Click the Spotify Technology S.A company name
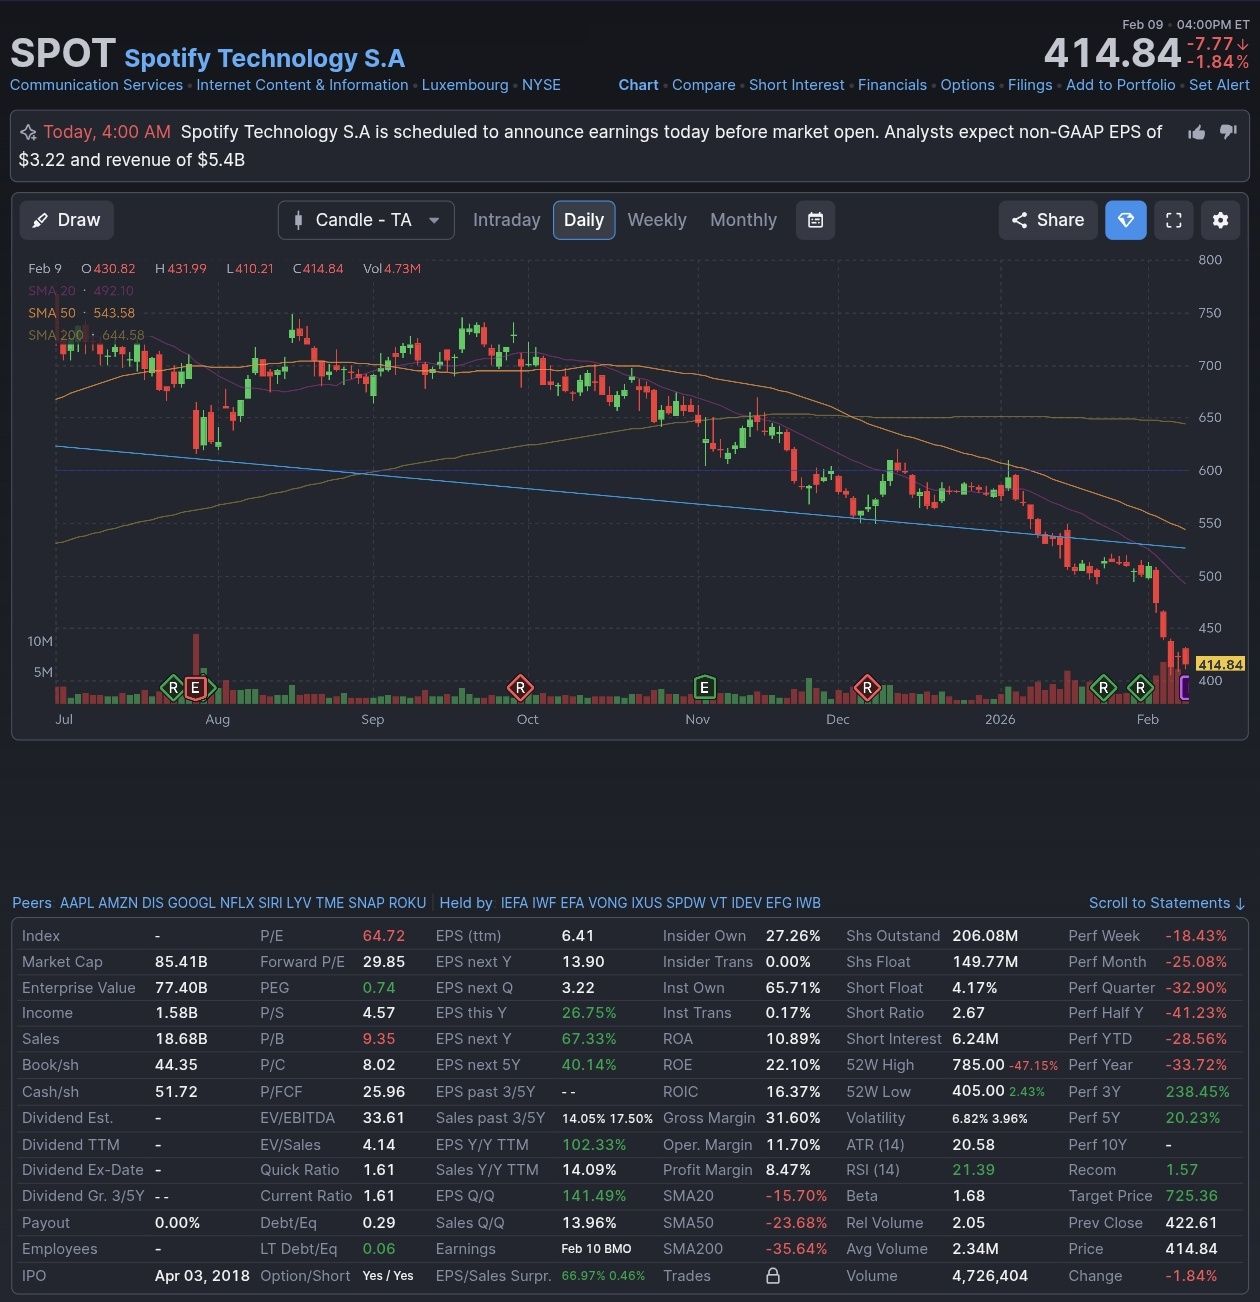Screen dimensions: 1260x1302 coord(265,58)
